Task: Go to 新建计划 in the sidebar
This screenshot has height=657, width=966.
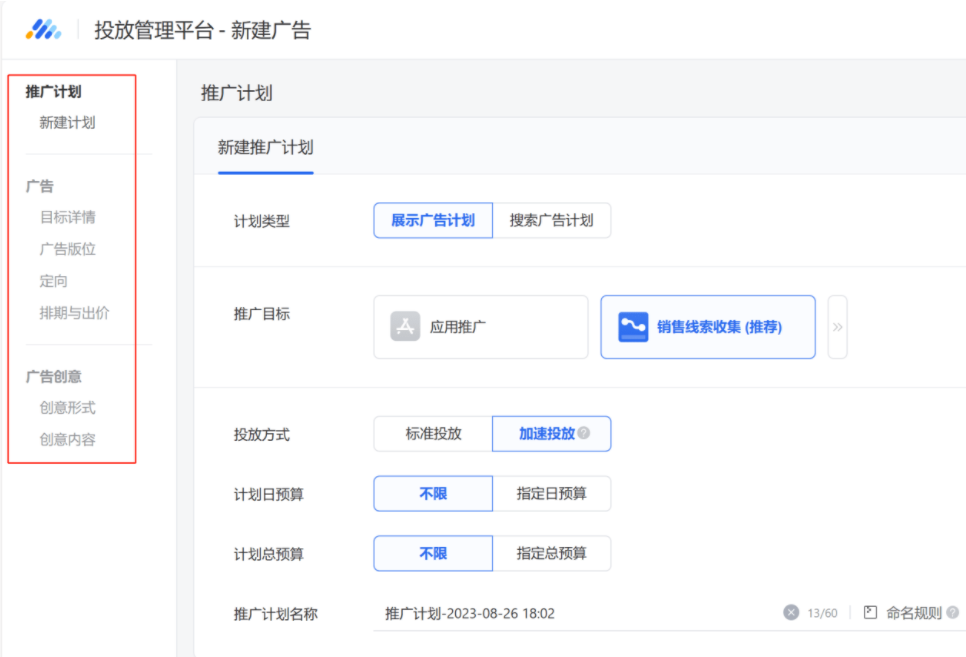Action: click(68, 123)
